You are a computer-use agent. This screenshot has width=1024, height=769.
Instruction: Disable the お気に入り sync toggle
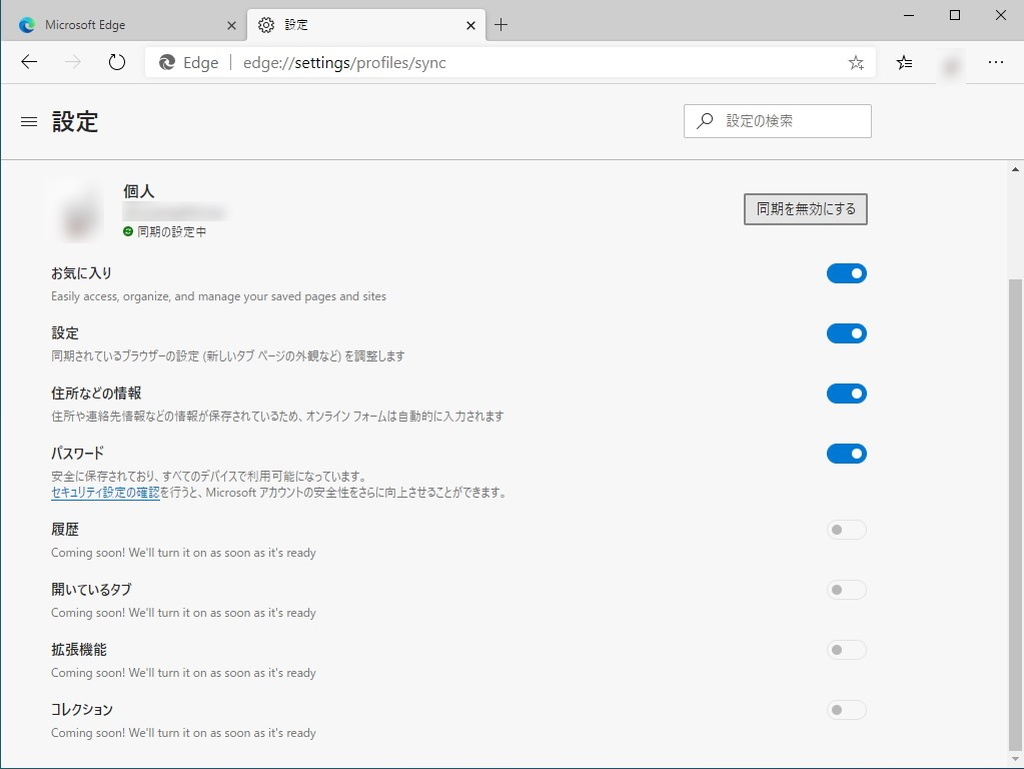tap(846, 273)
